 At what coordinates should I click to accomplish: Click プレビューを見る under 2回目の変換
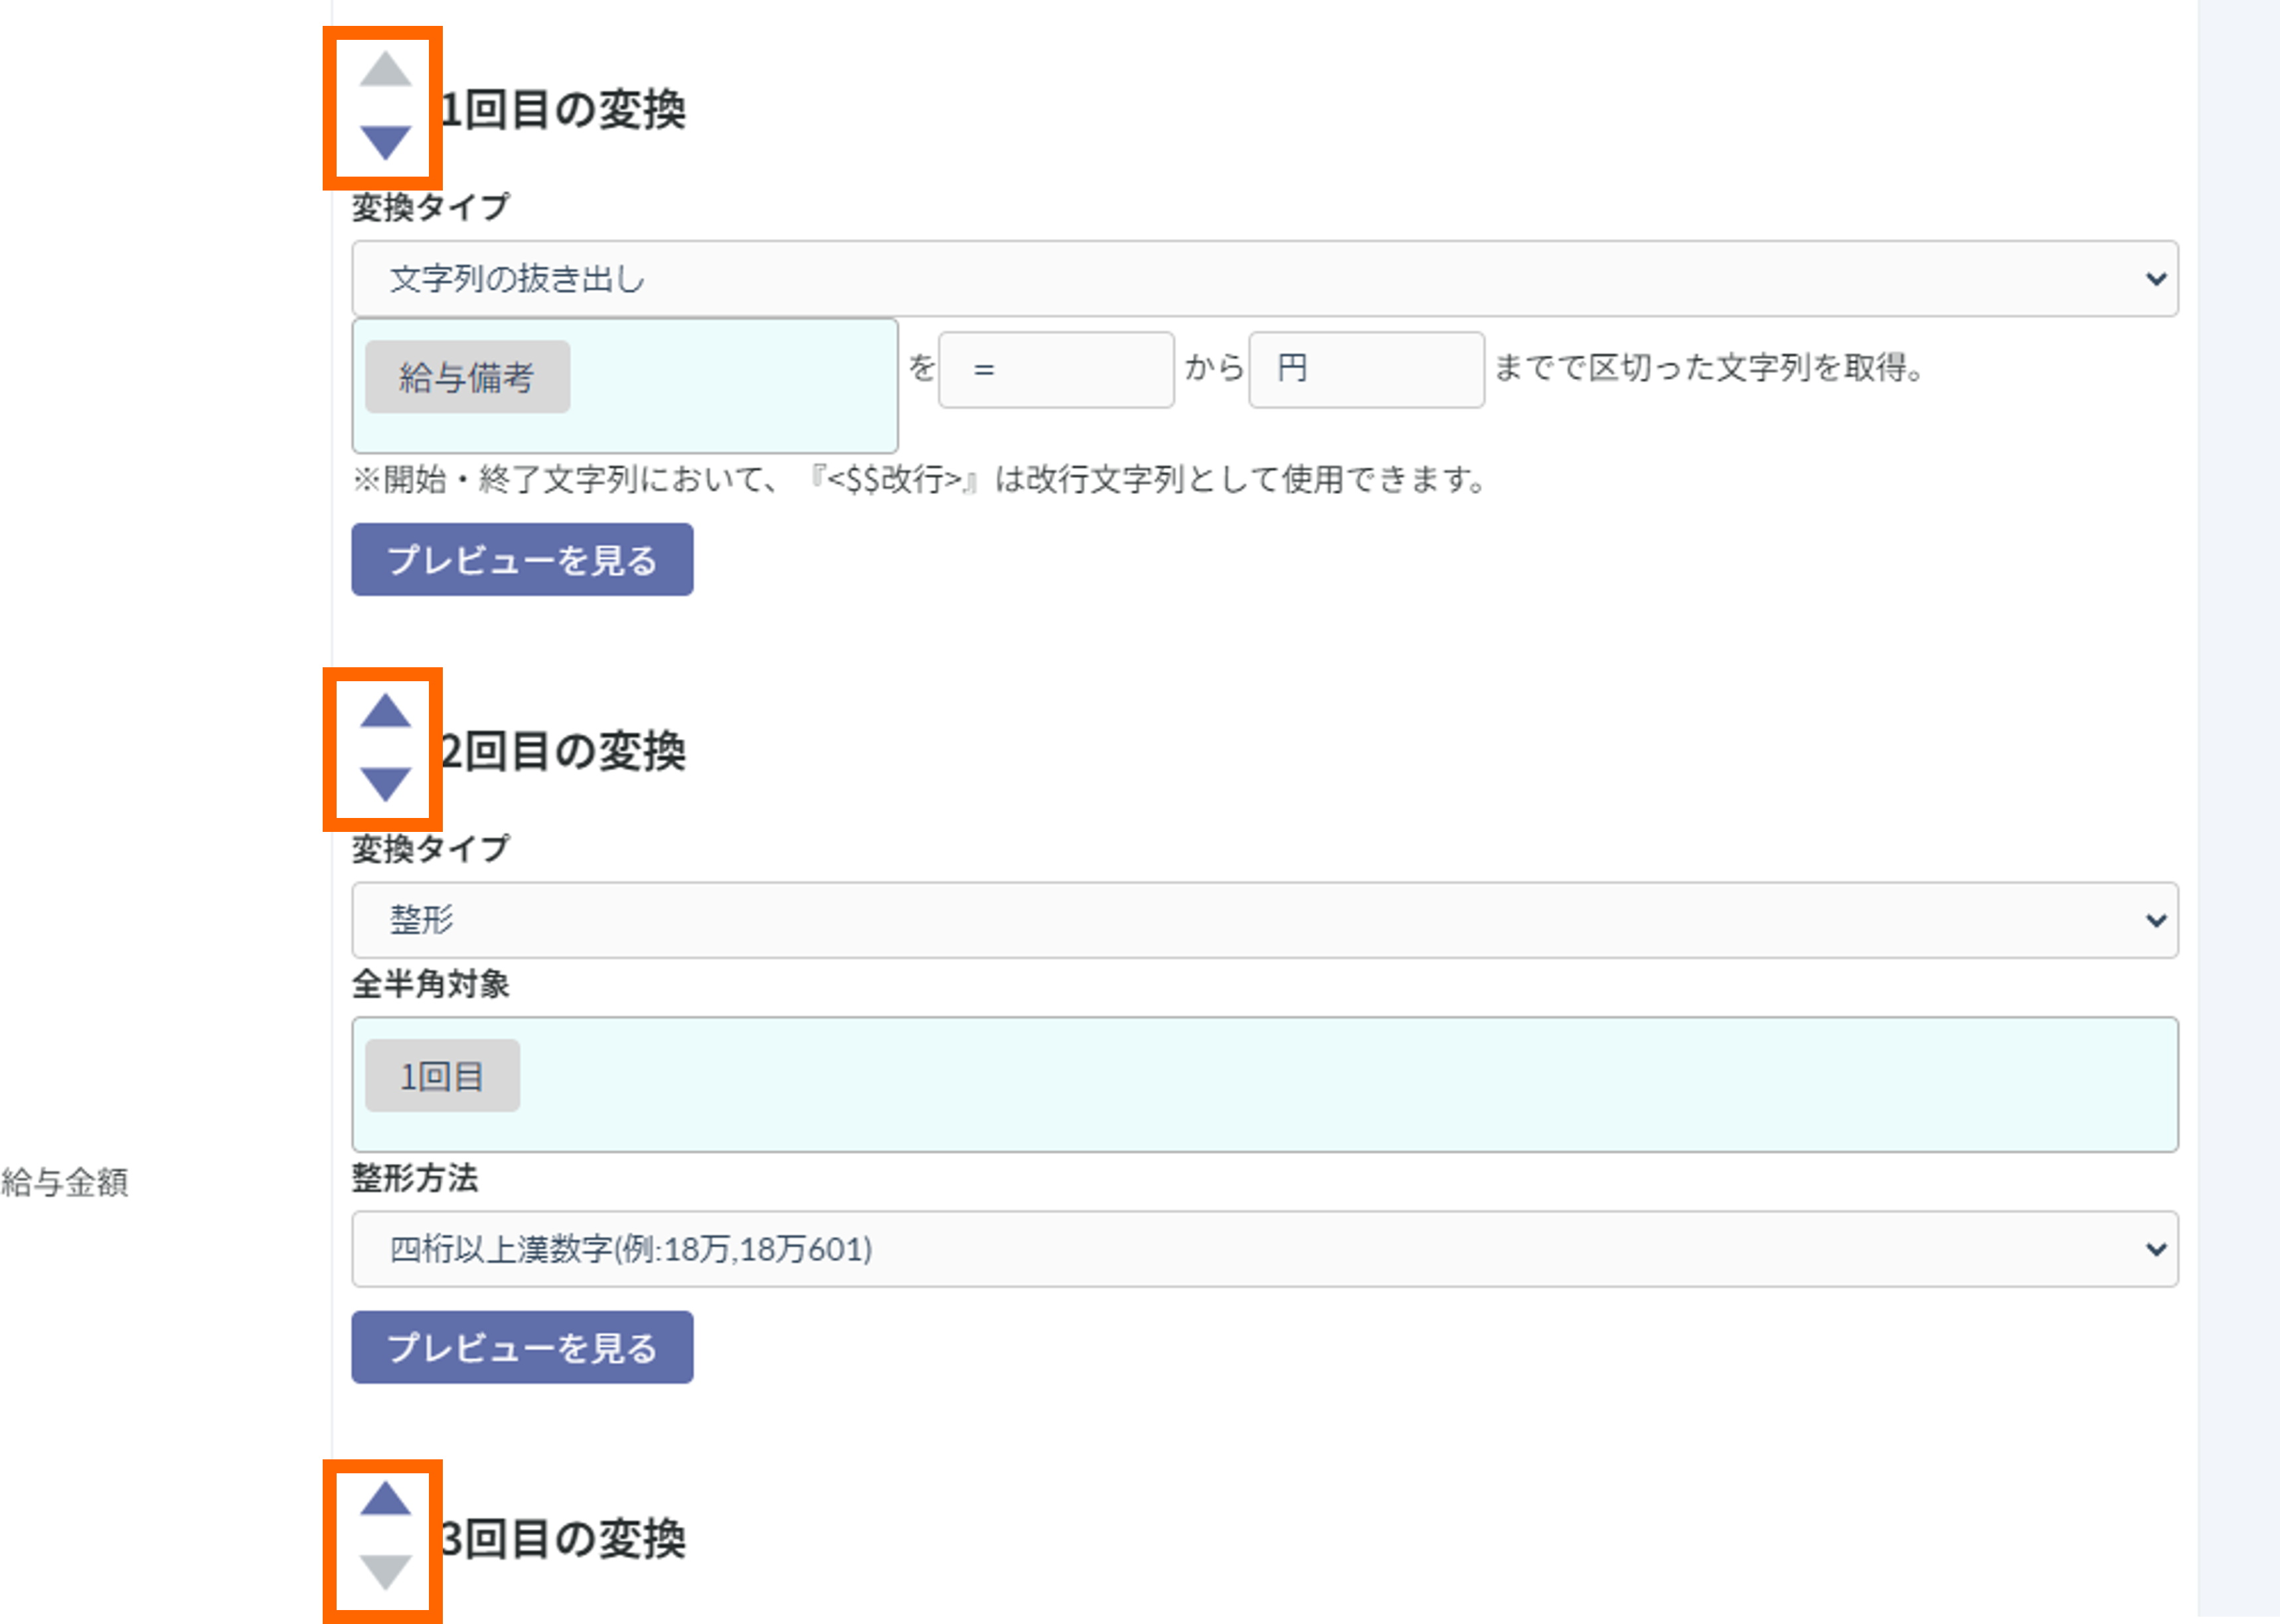pos(522,1348)
